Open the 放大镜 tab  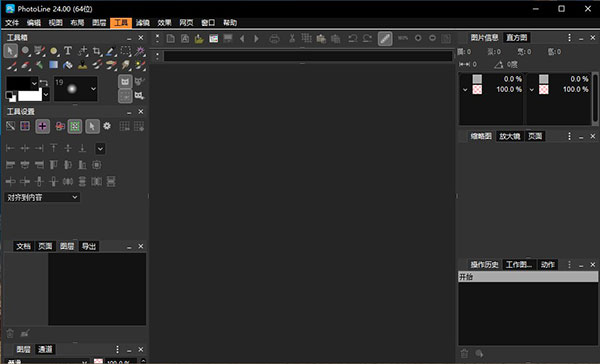click(510, 136)
